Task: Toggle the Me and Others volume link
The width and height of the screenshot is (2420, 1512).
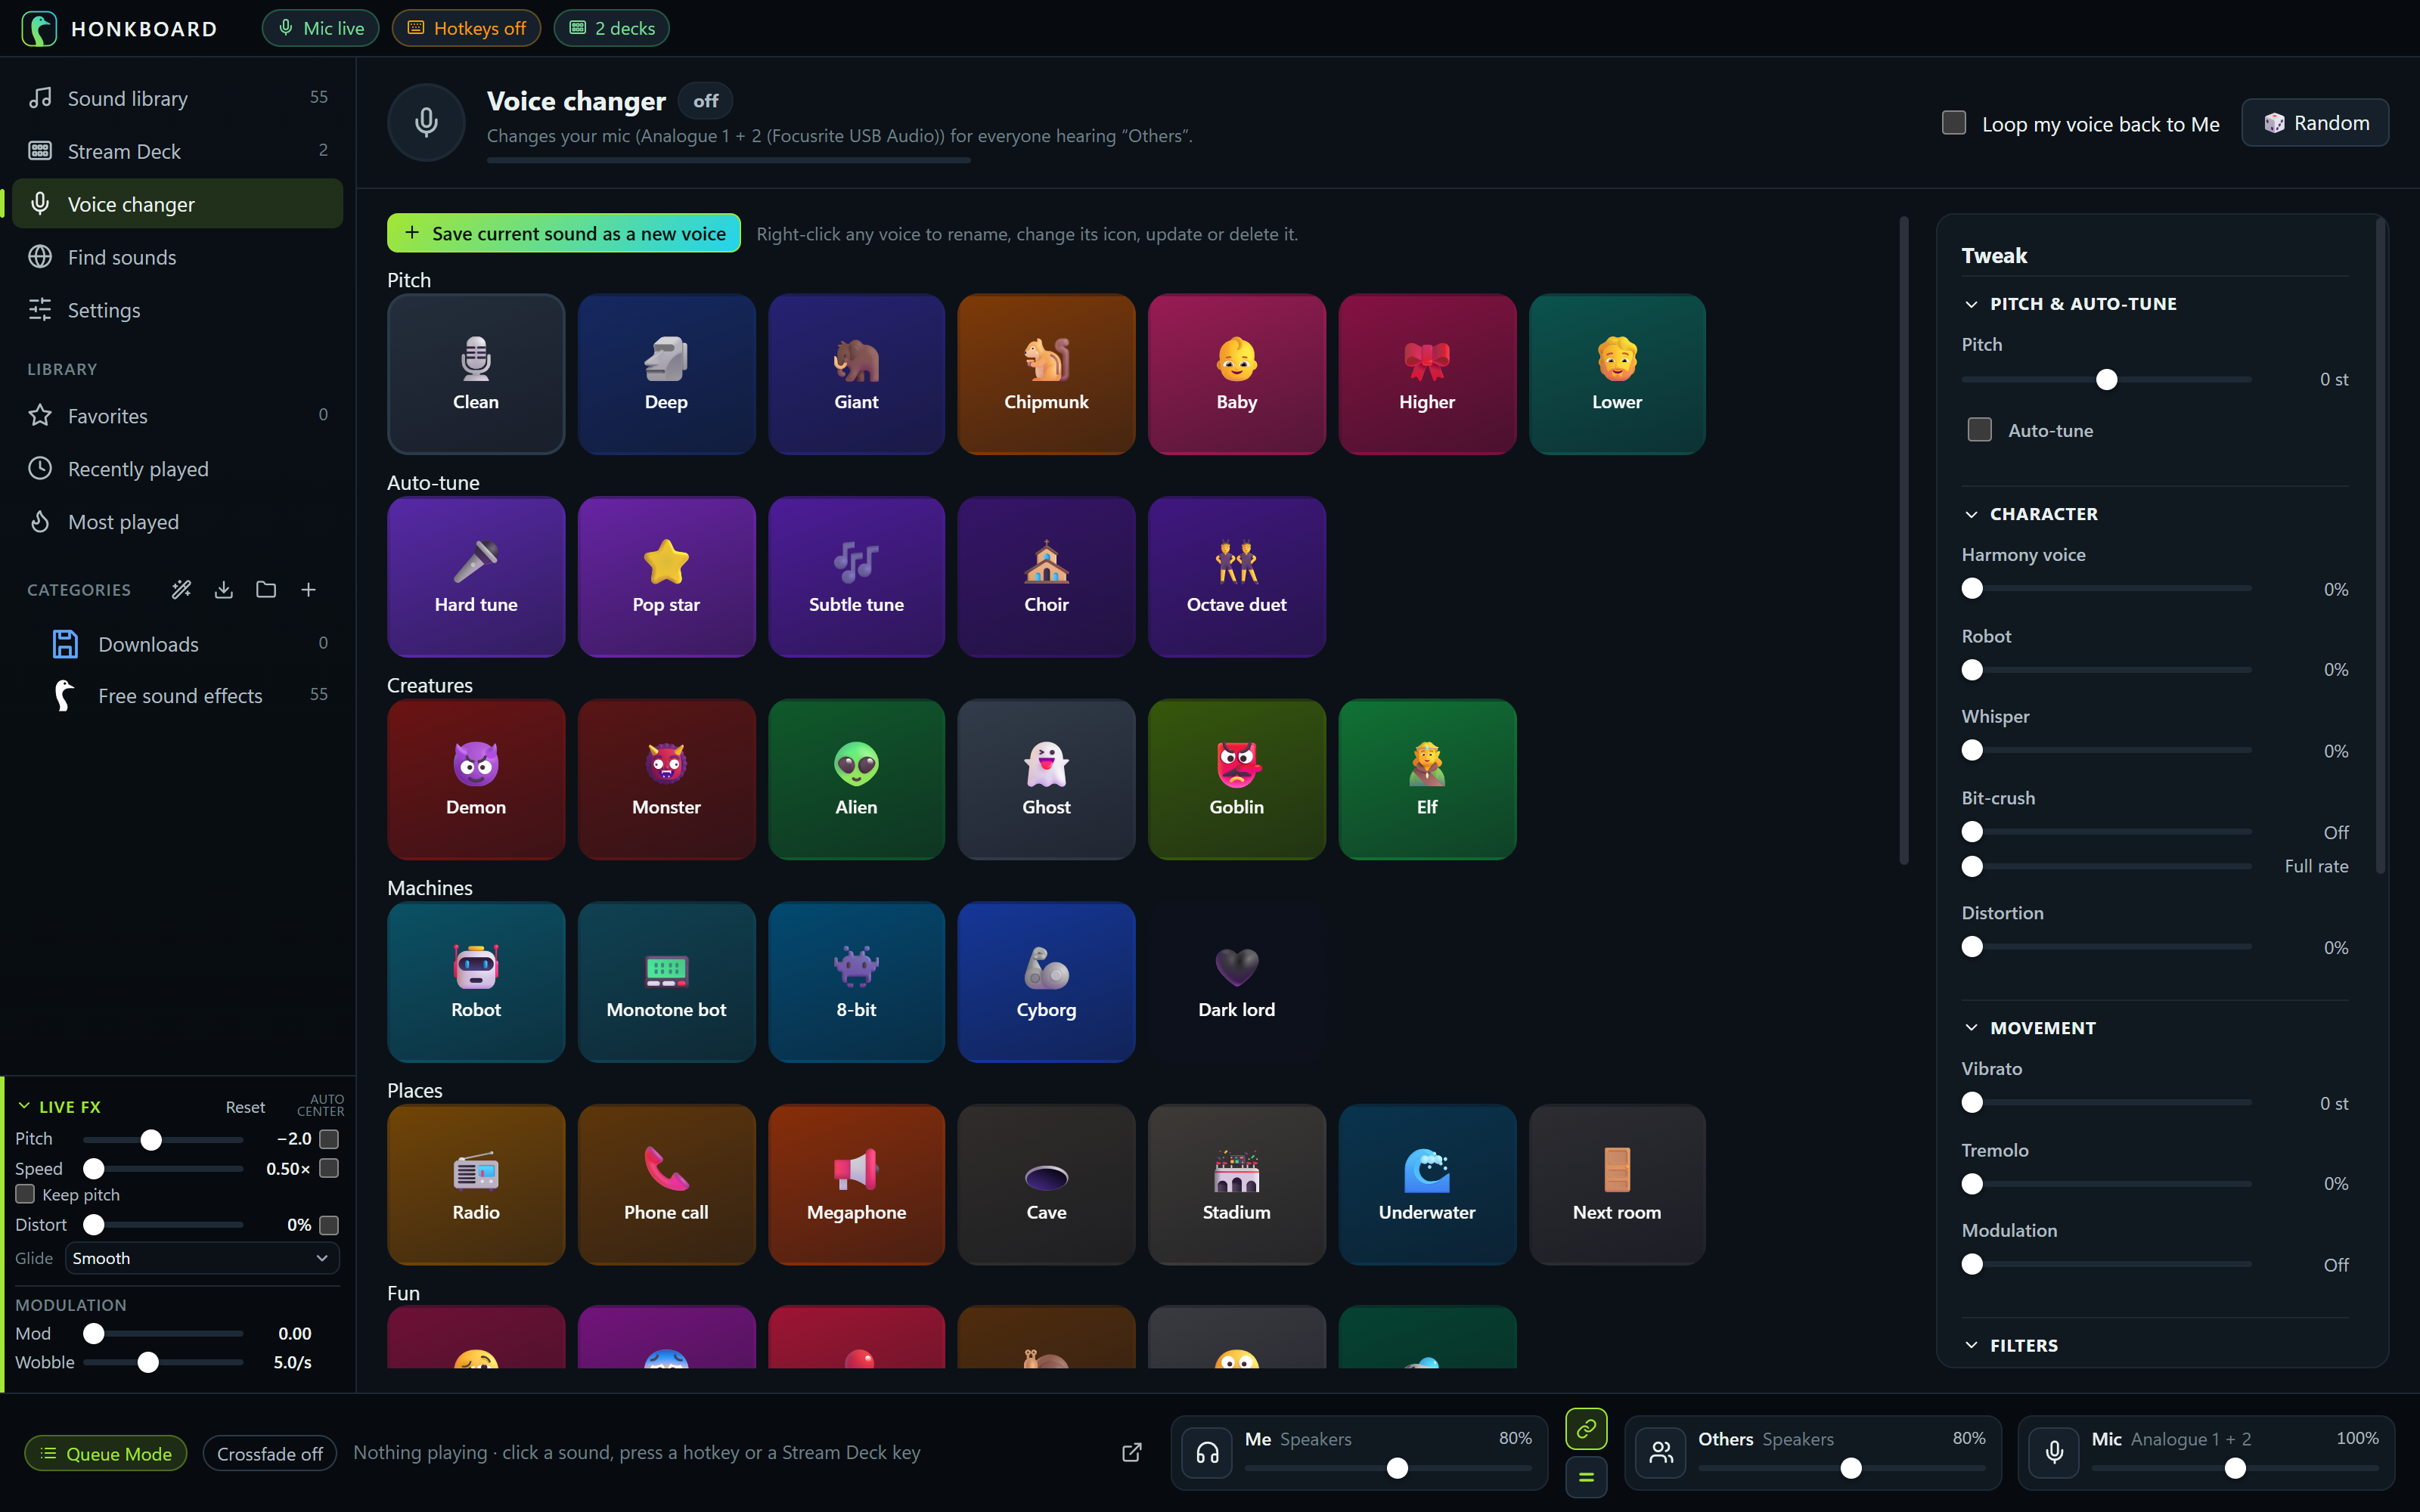Action: [x=1586, y=1429]
